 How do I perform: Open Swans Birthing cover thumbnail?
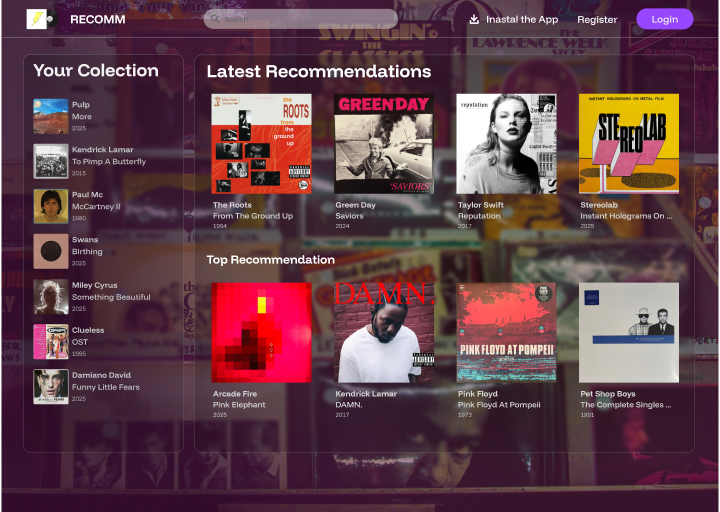pos(51,251)
